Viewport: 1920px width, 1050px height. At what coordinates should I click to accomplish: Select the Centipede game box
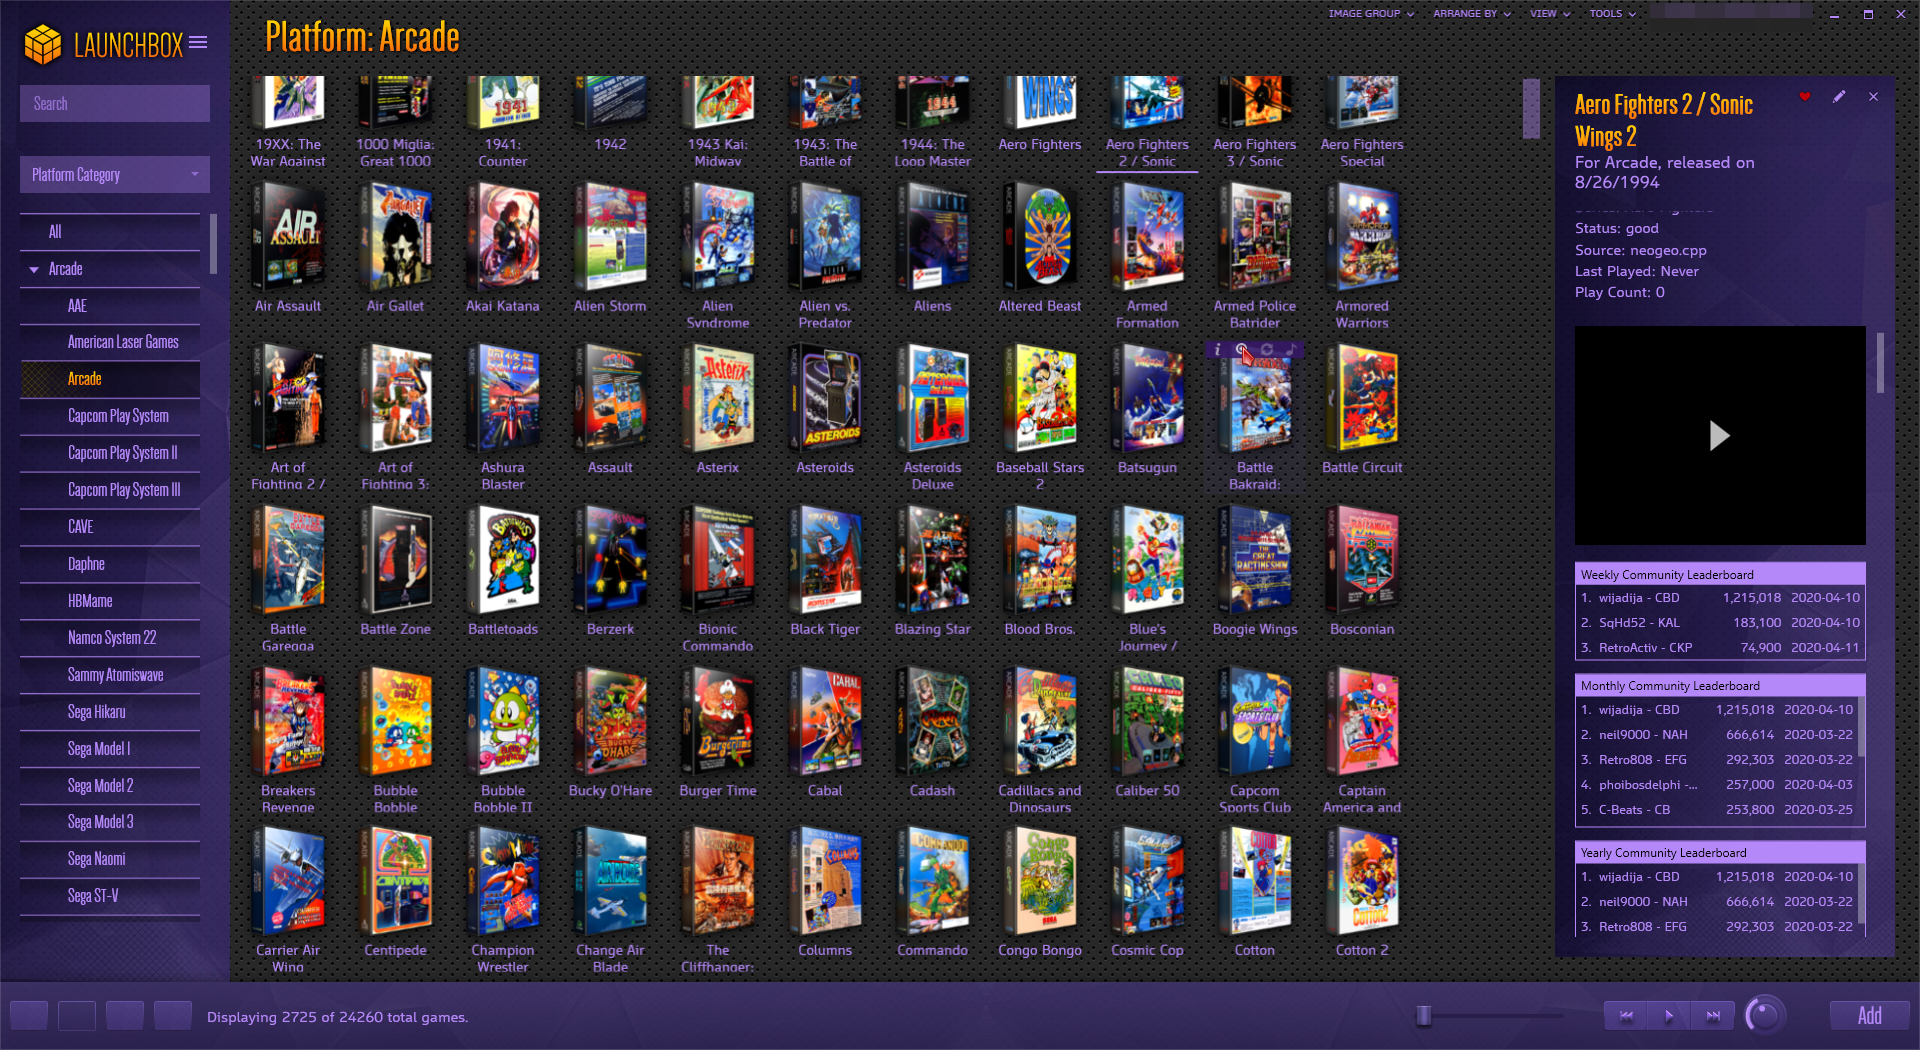[x=396, y=881]
